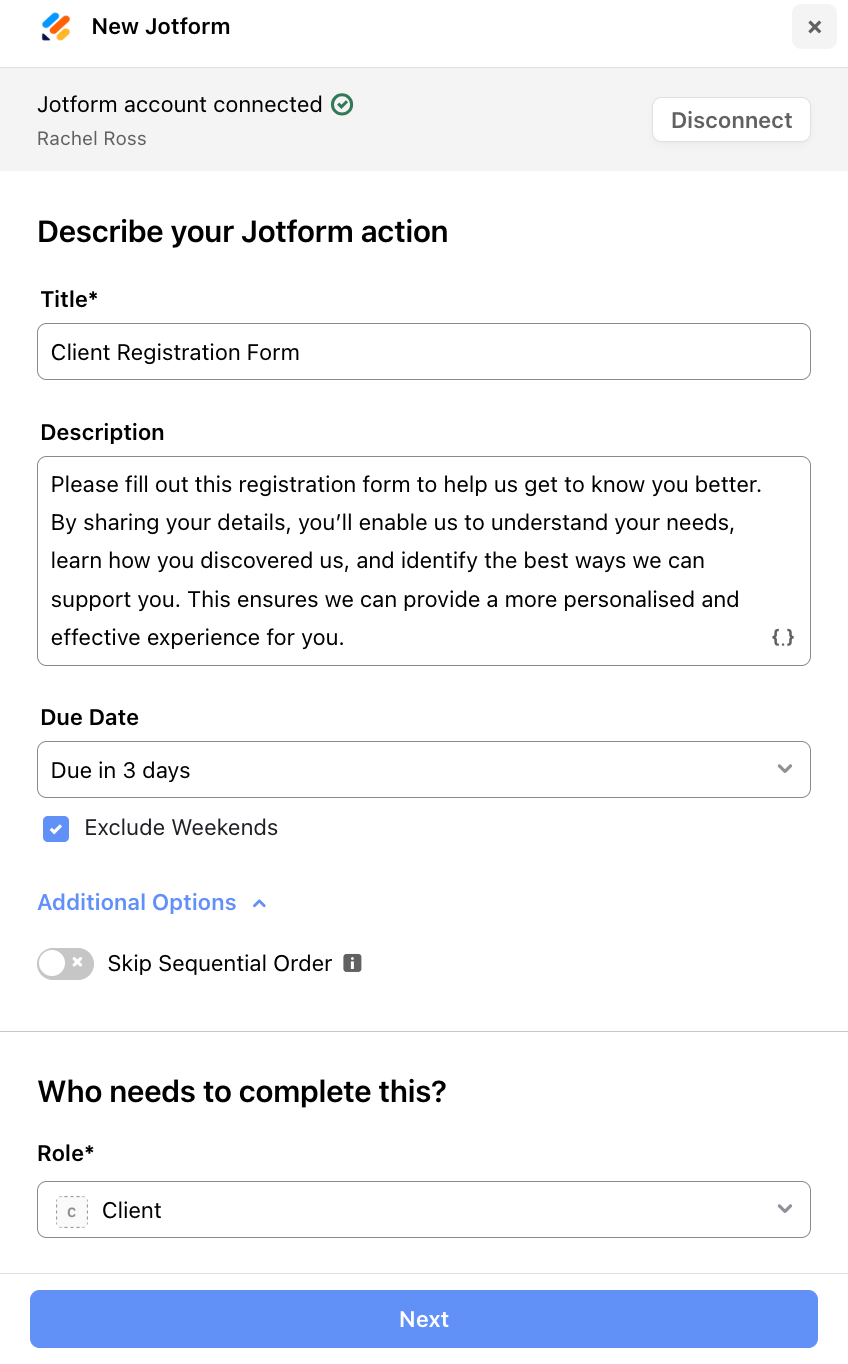Click the Role field chevron arrow
The image size is (848, 1364).
[785, 1209]
